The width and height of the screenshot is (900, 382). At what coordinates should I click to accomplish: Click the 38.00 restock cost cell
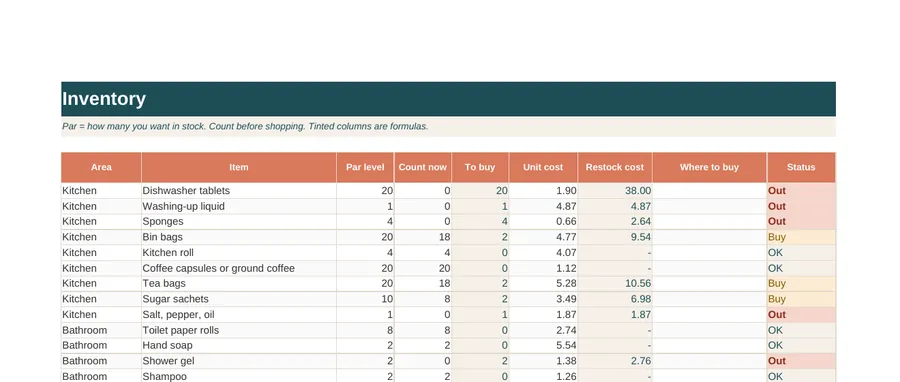tap(615, 191)
